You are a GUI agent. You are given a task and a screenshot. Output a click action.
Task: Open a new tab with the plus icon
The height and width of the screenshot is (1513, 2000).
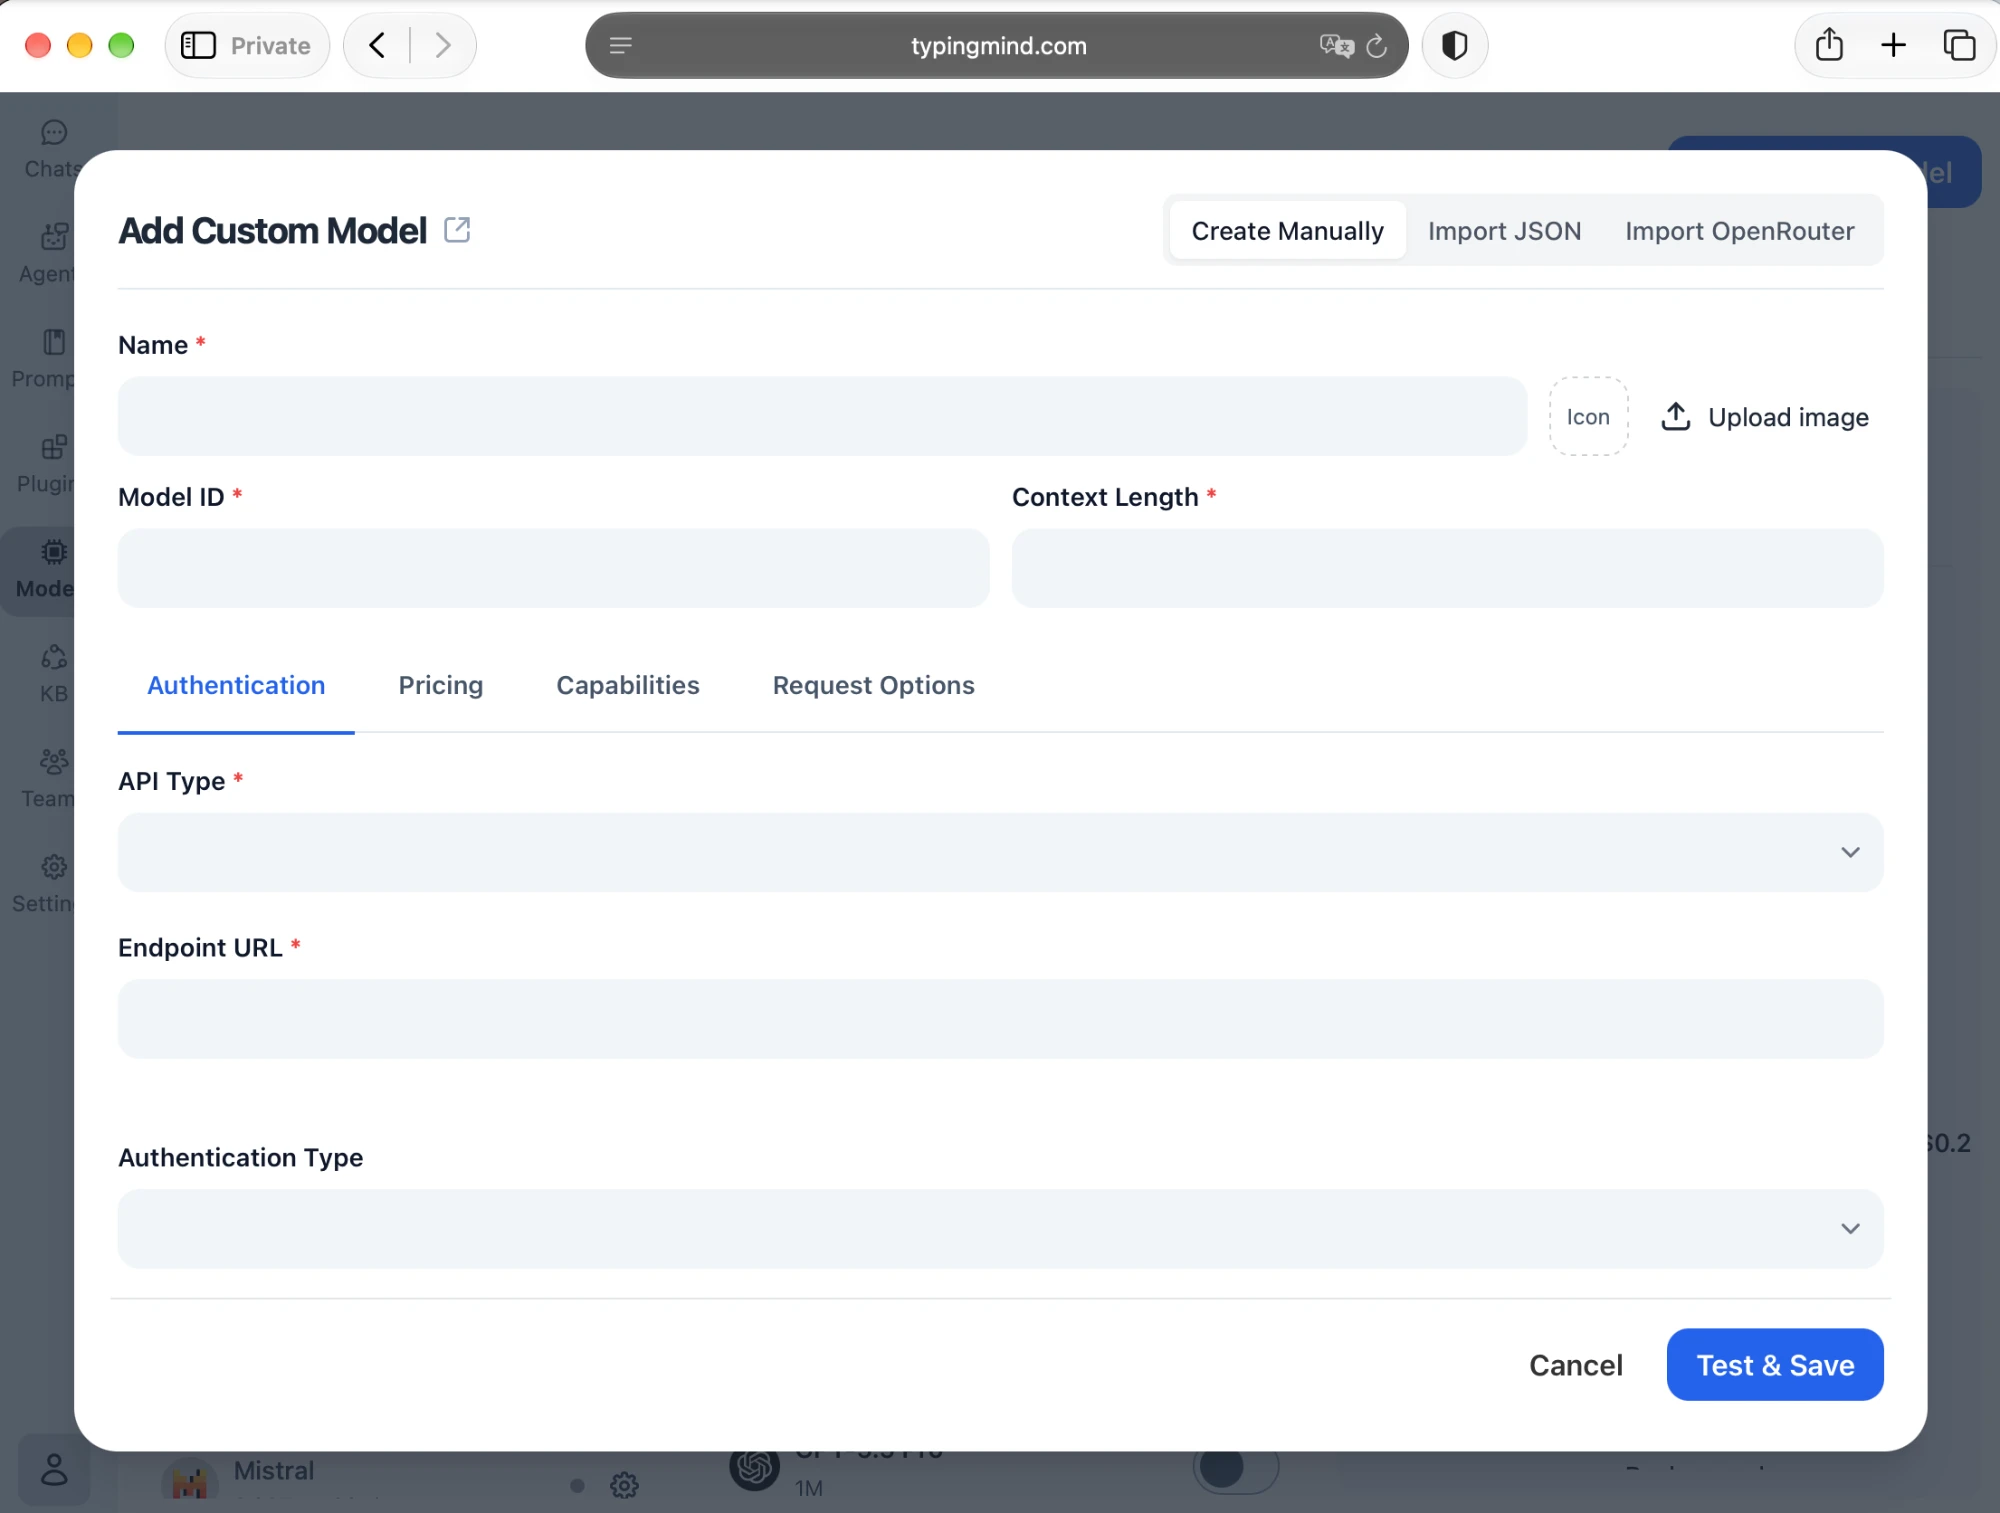(x=1893, y=45)
